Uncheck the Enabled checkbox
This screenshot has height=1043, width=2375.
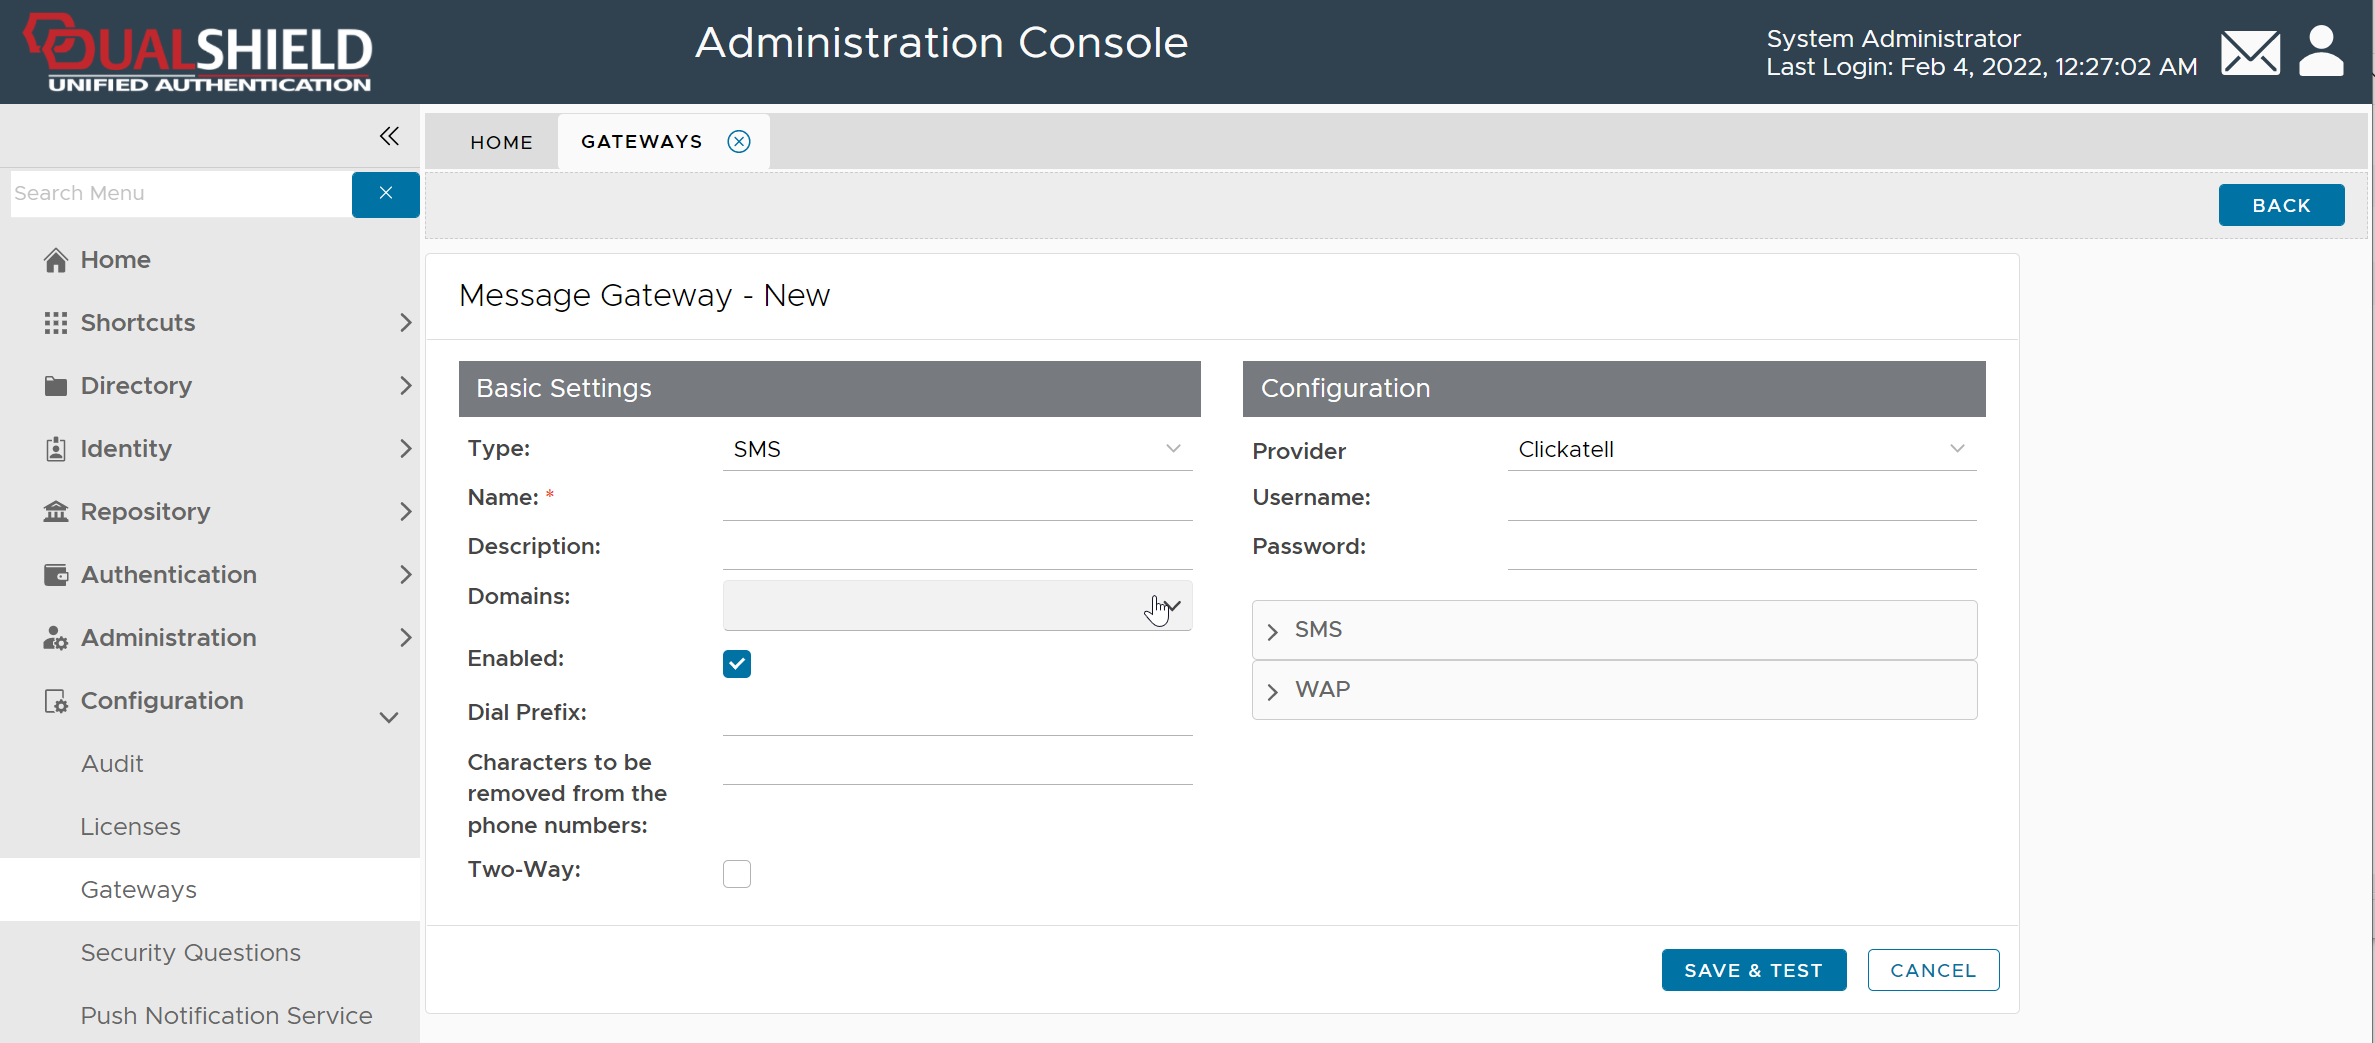pyautogui.click(x=737, y=664)
